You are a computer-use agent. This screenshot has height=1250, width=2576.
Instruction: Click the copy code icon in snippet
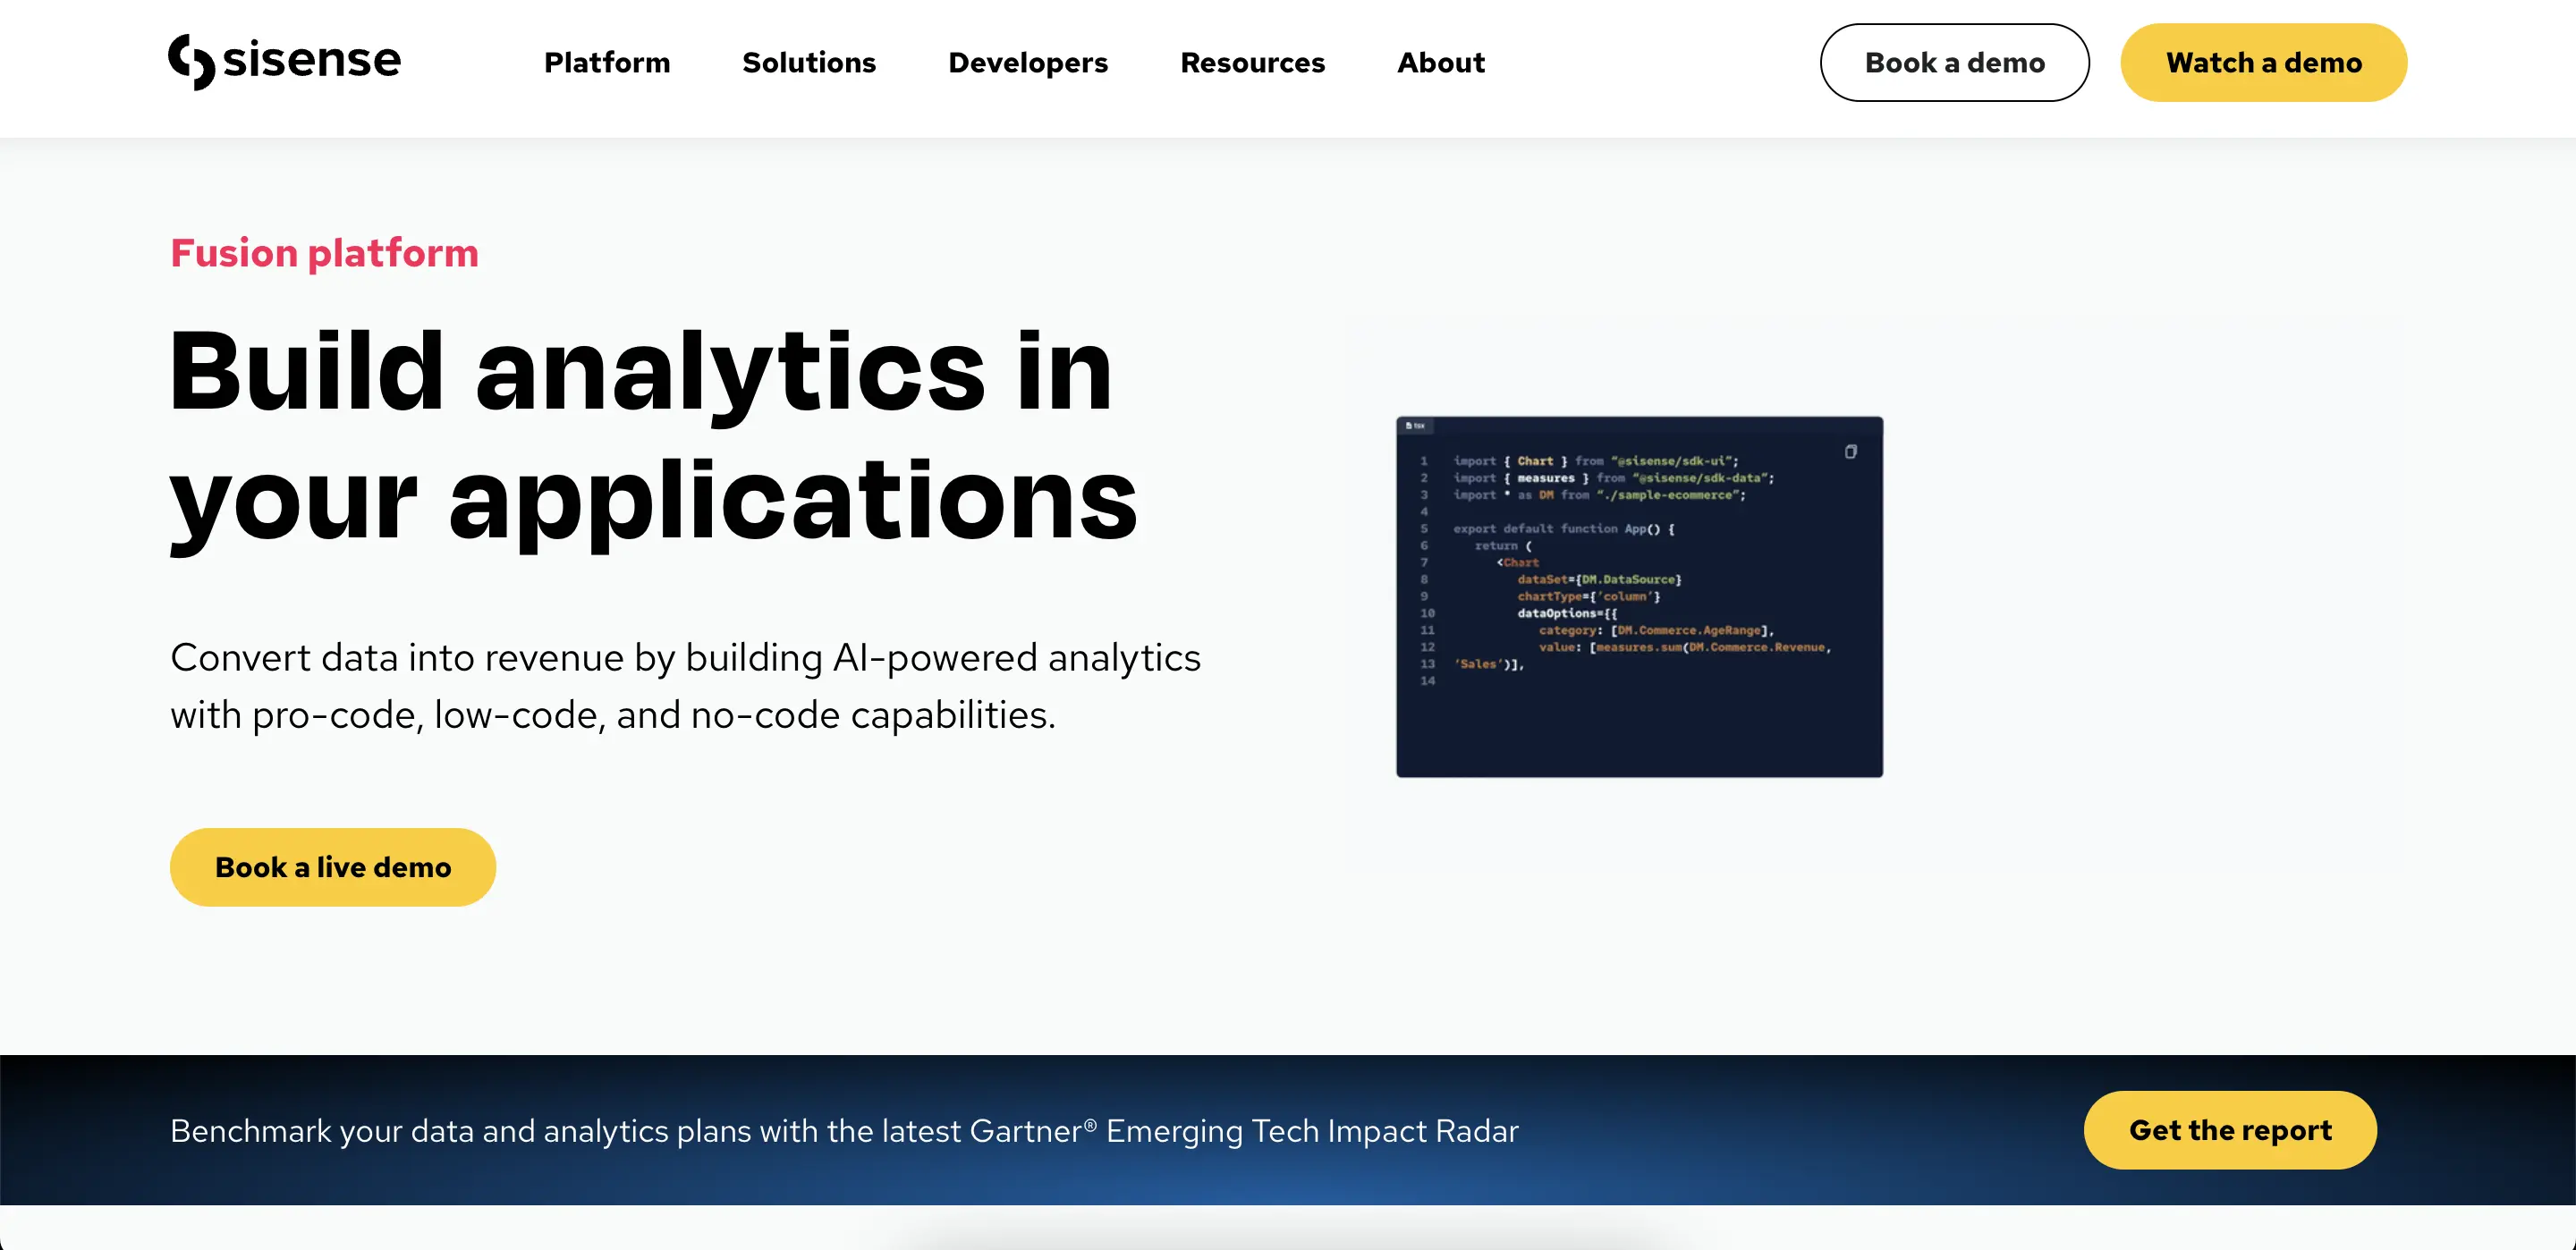tap(1850, 452)
